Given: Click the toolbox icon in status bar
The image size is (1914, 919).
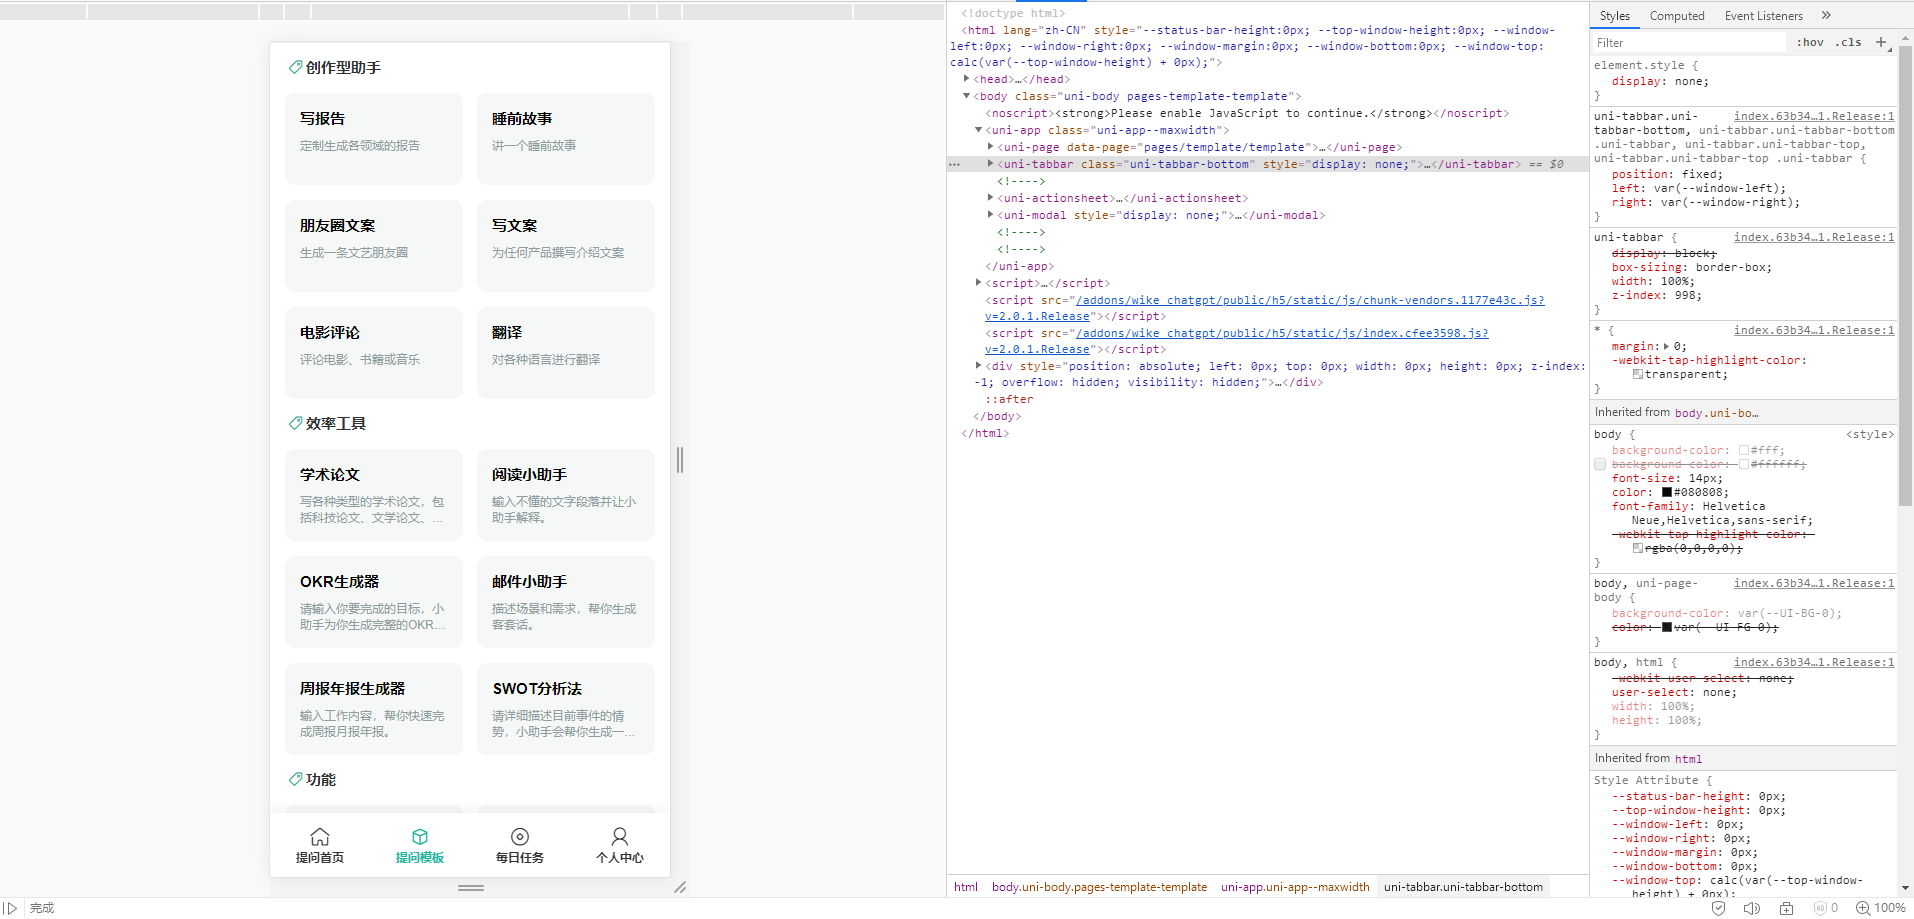Looking at the screenshot, I should pyautogui.click(x=1786, y=908).
